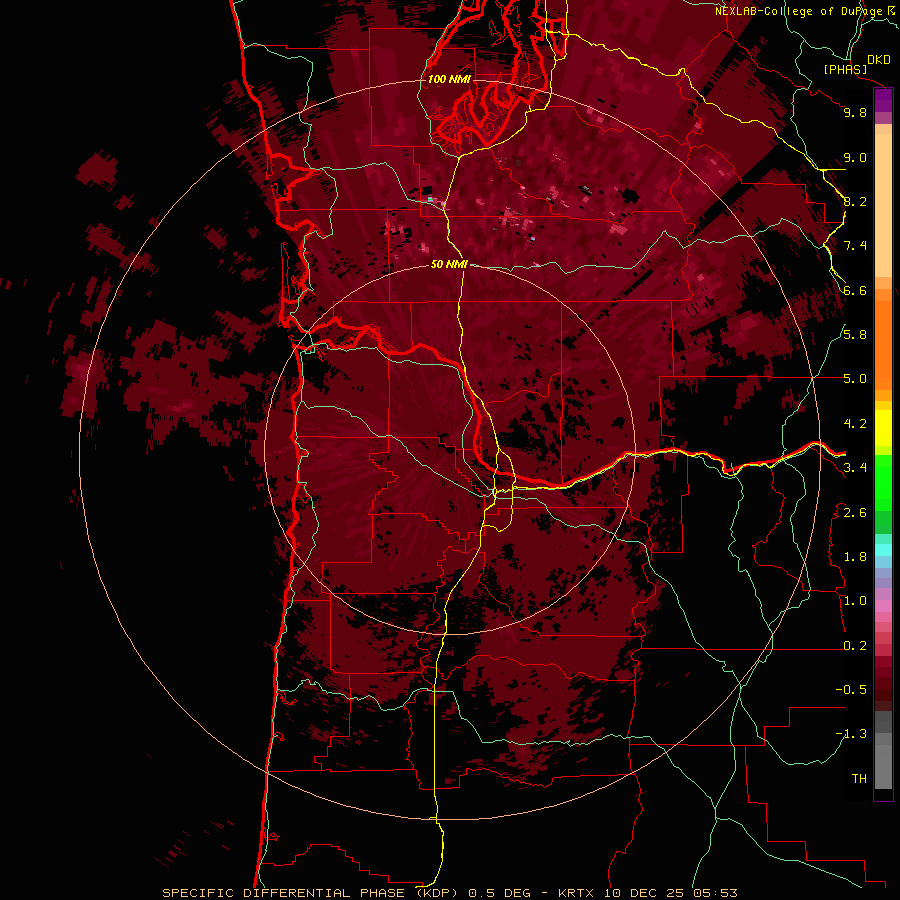
Task: Click the 10 DEC 25 date text
Action: 643,893
